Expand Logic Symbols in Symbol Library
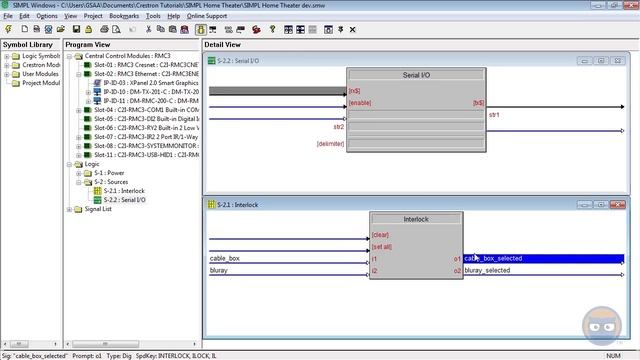Viewport: 640px width, 360px height. [x=7, y=56]
